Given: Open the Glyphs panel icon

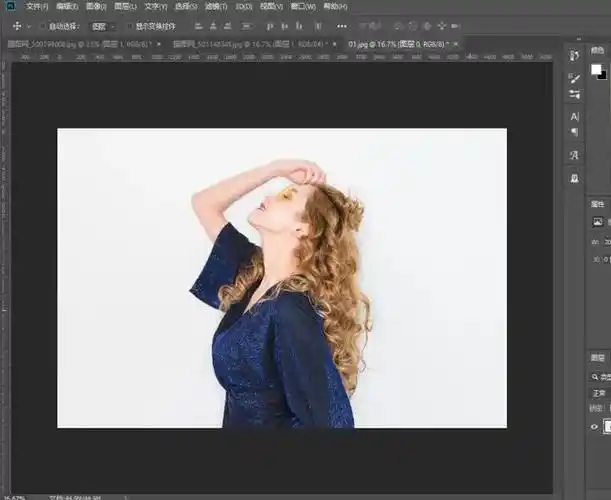Looking at the screenshot, I should pos(574,155).
